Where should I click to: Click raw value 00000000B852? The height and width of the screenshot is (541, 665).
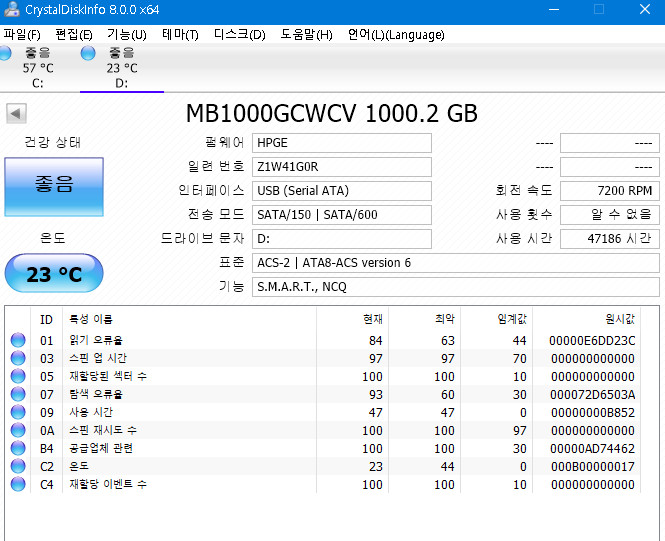pos(593,413)
